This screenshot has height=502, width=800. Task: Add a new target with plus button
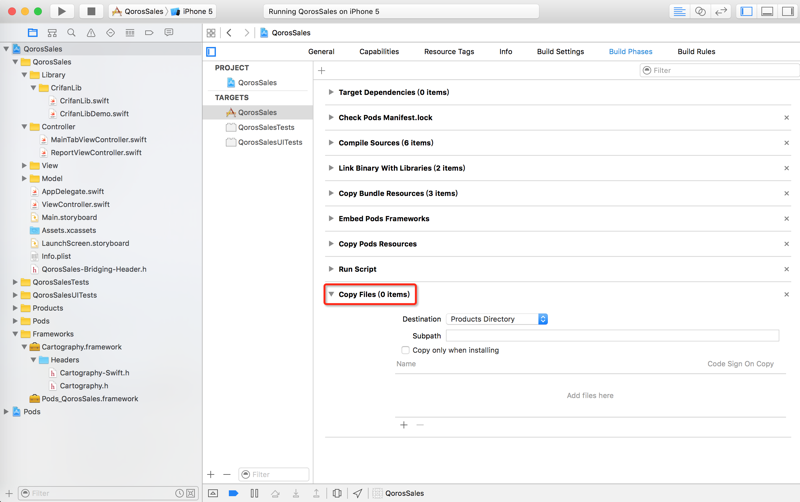point(211,474)
